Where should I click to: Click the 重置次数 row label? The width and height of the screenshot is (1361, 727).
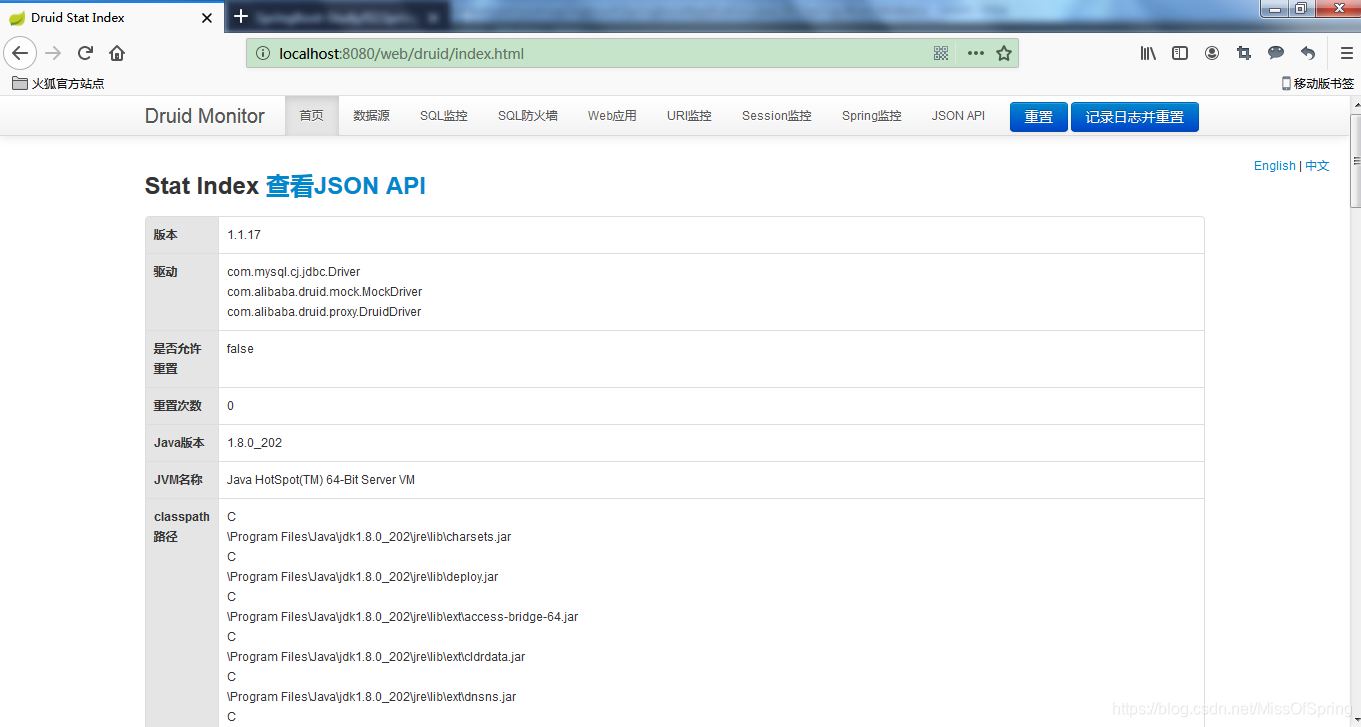178,406
